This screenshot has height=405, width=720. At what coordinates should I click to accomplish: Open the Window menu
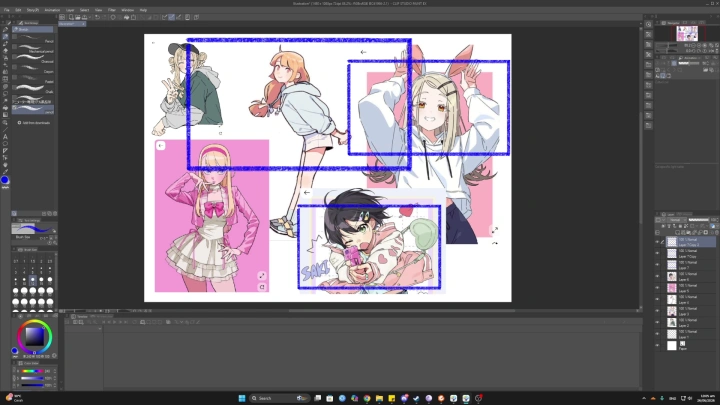point(127,10)
